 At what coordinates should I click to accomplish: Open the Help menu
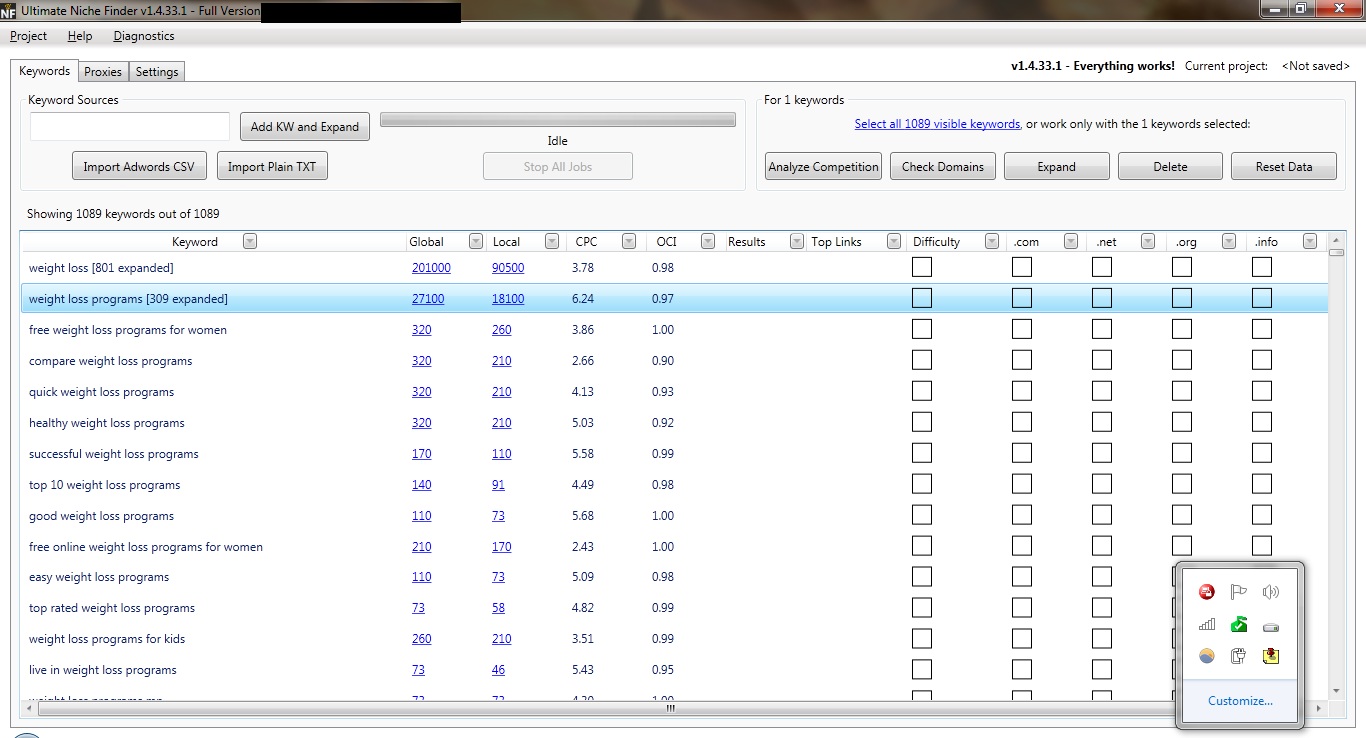pos(80,36)
